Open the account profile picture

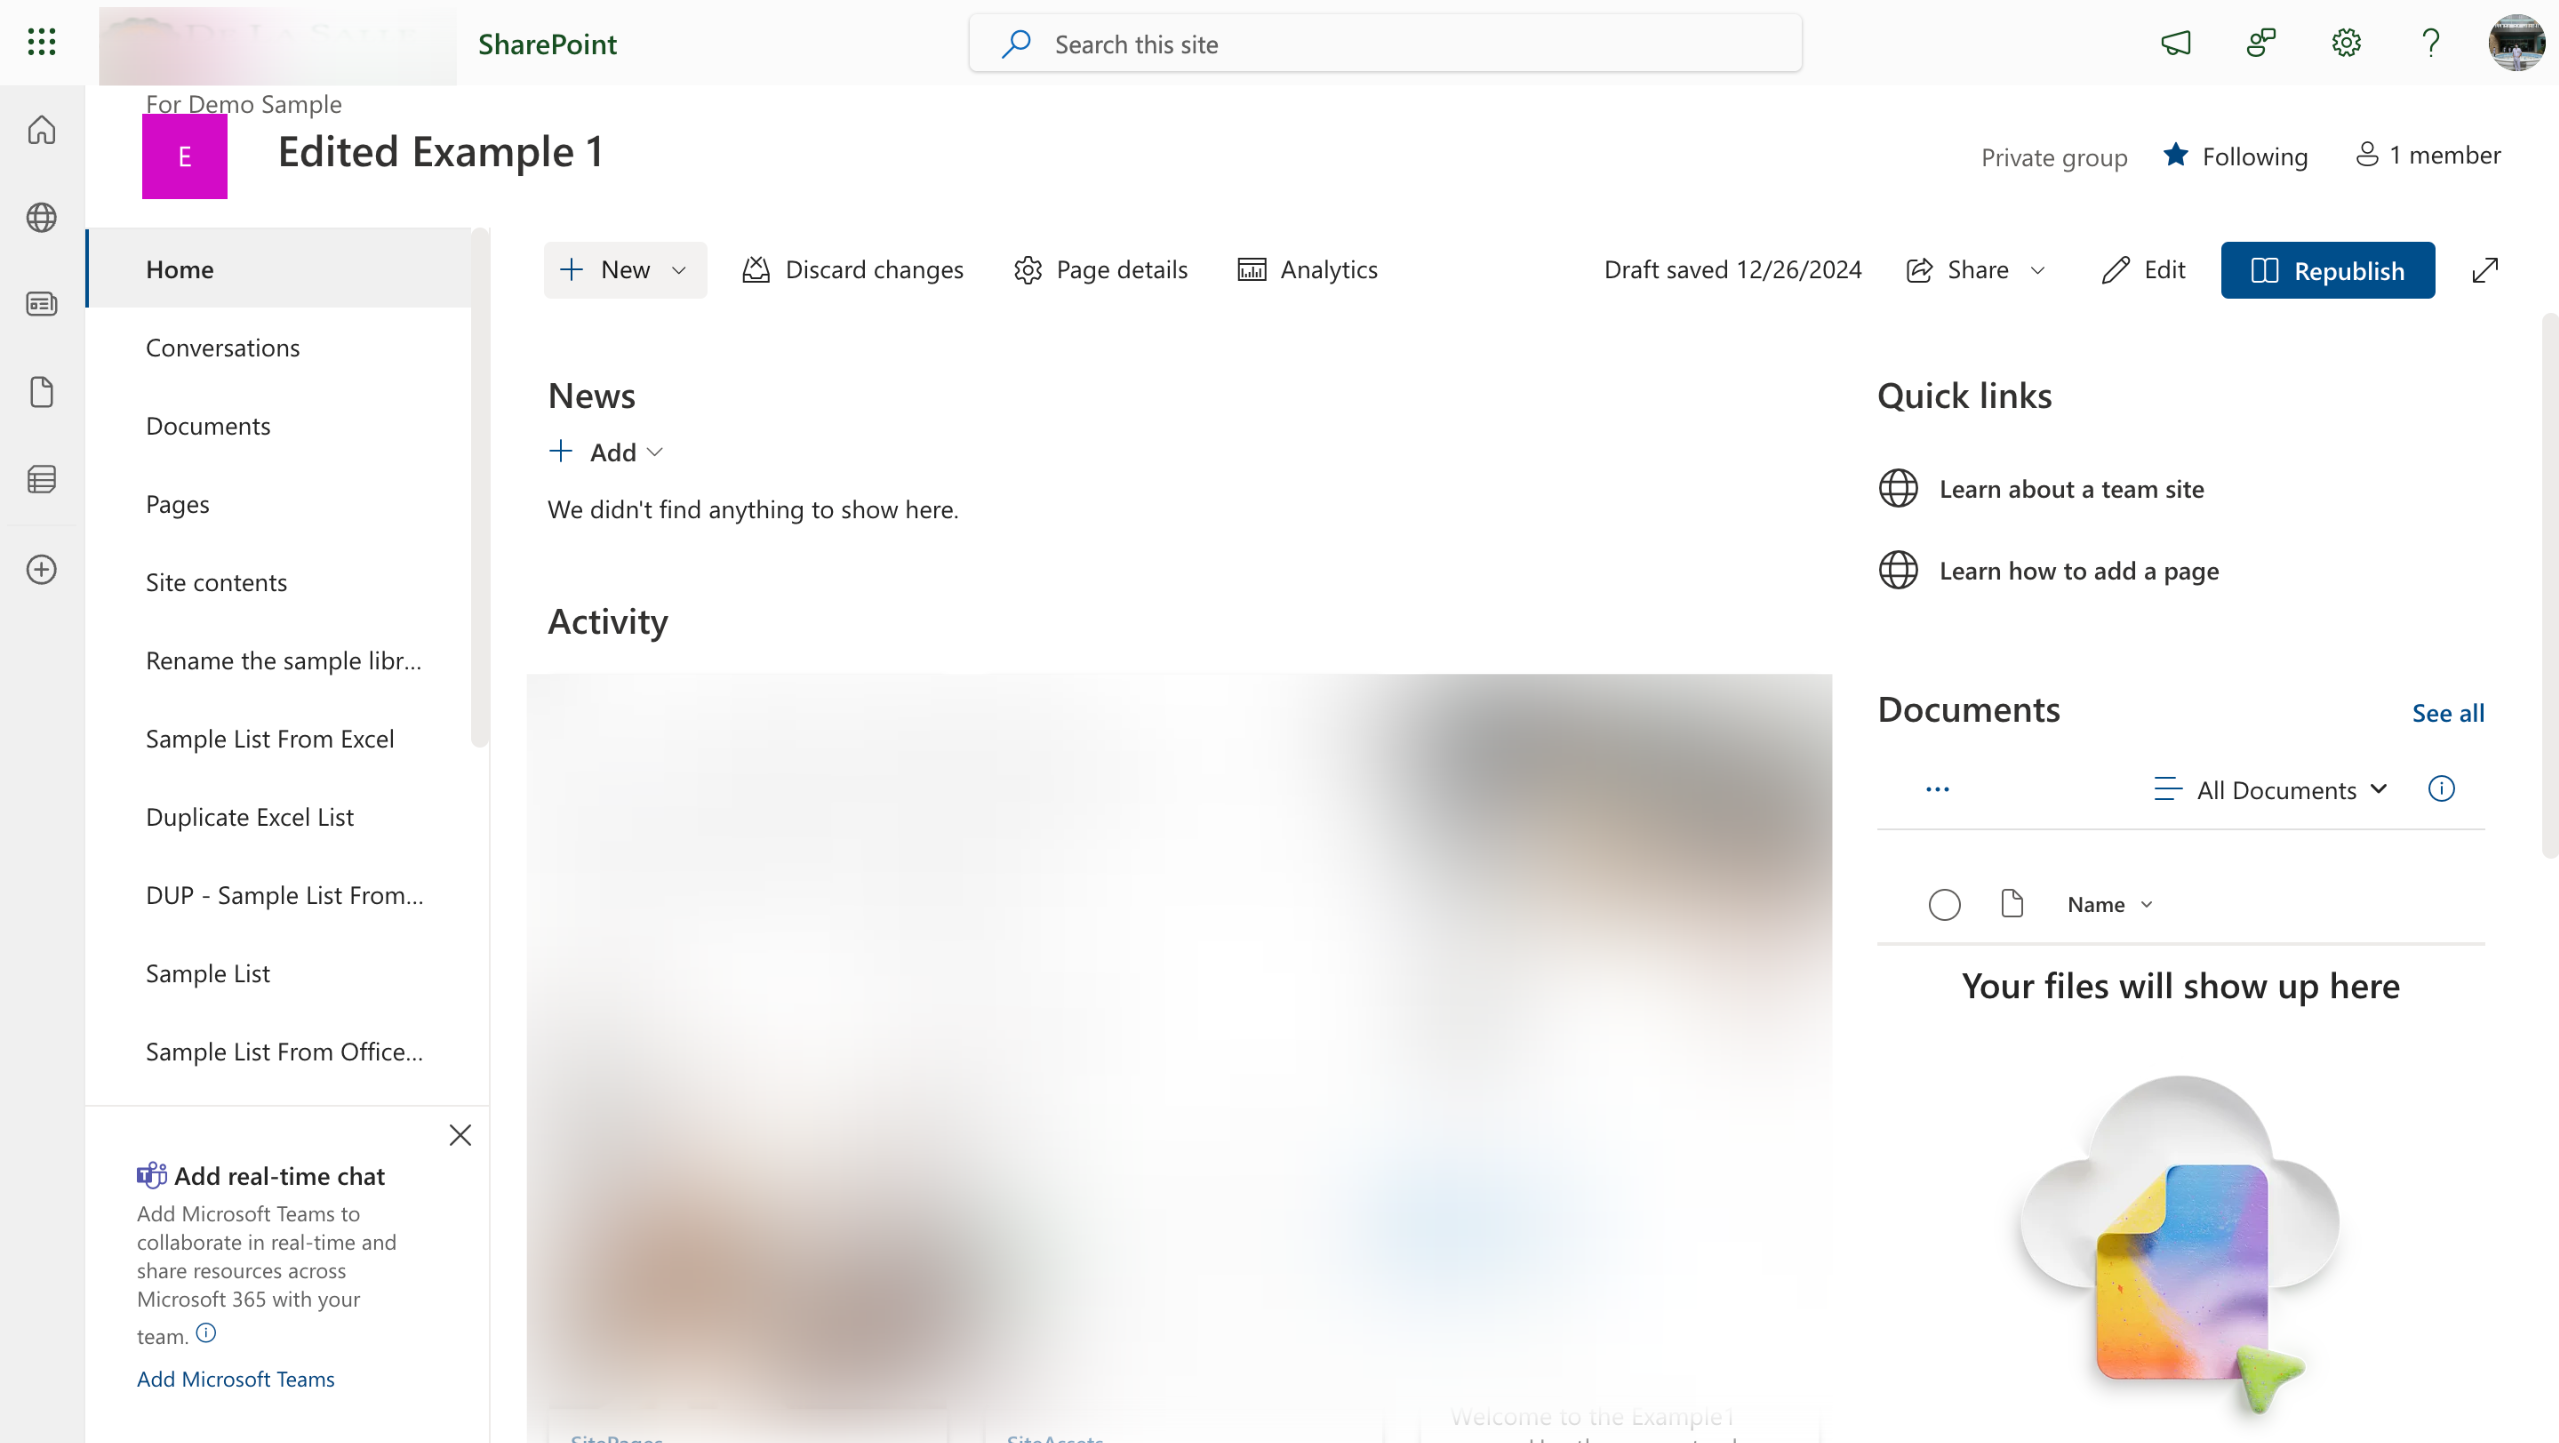2516,43
